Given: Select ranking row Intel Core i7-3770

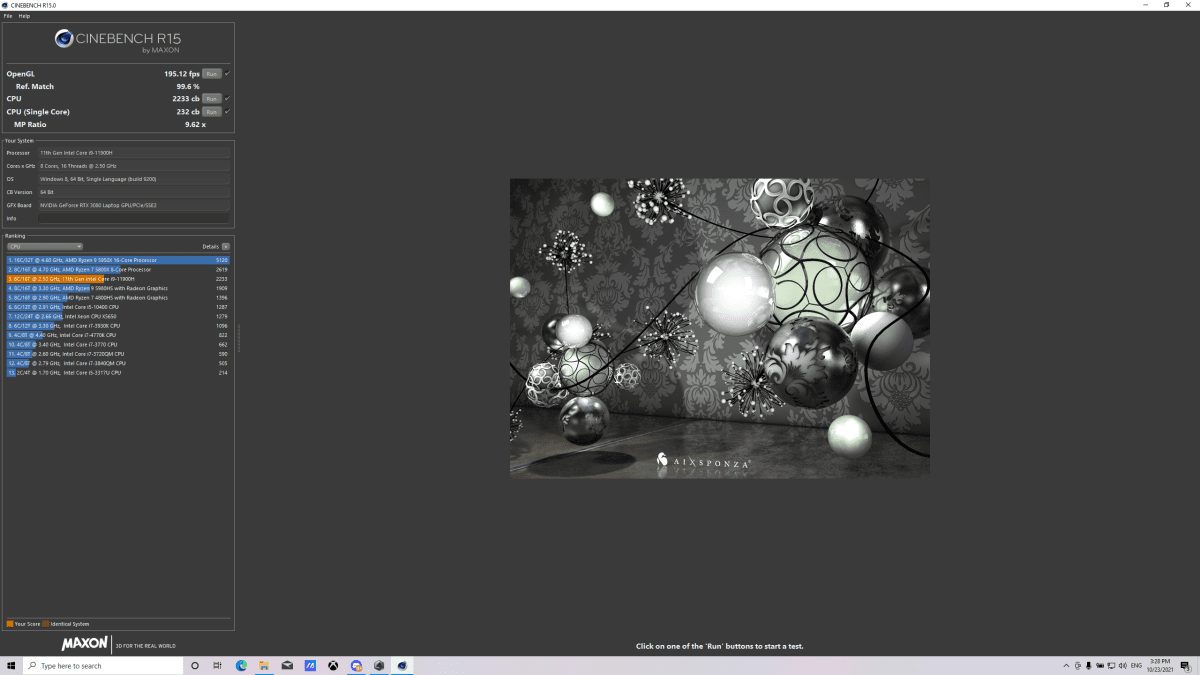Looking at the screenshot, I should click(118, 344).
